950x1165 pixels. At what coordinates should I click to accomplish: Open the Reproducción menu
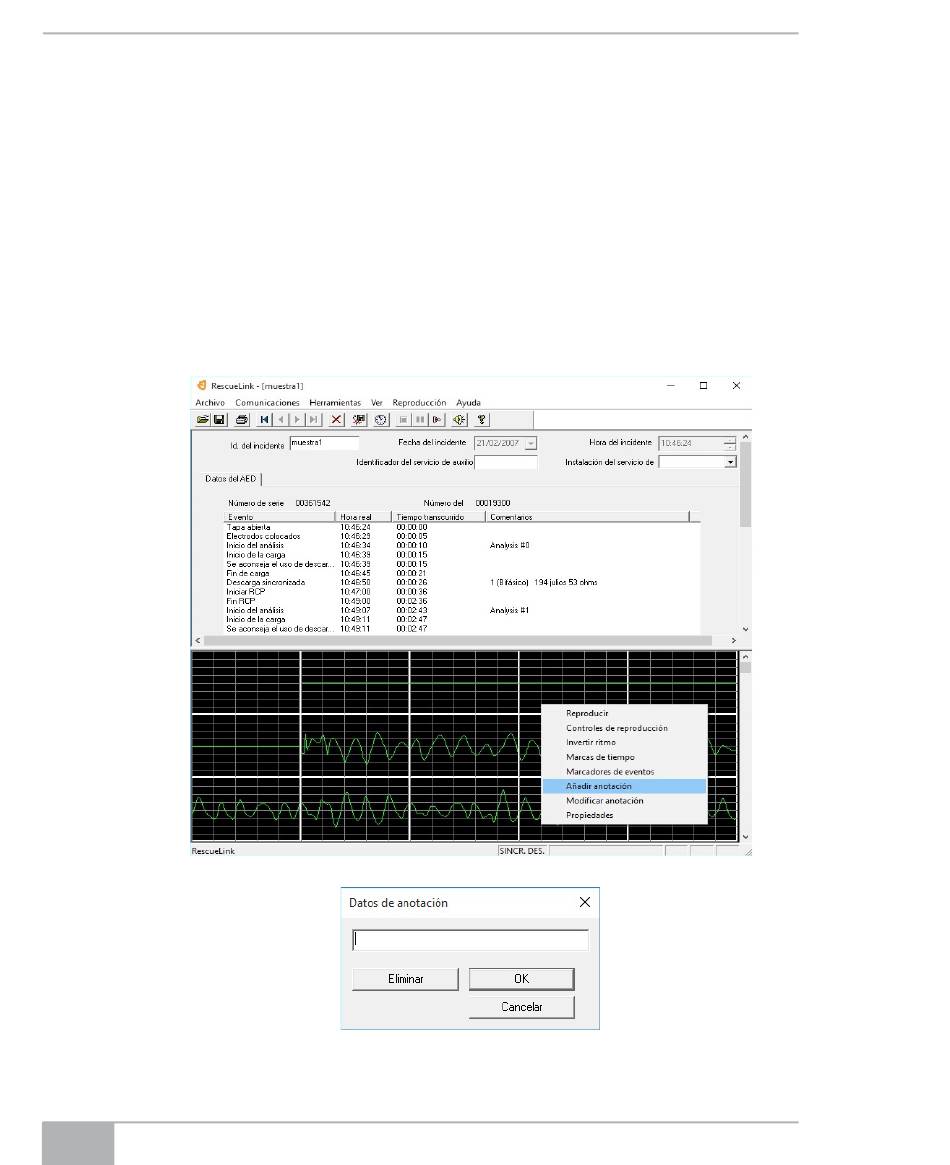(419, 403)
